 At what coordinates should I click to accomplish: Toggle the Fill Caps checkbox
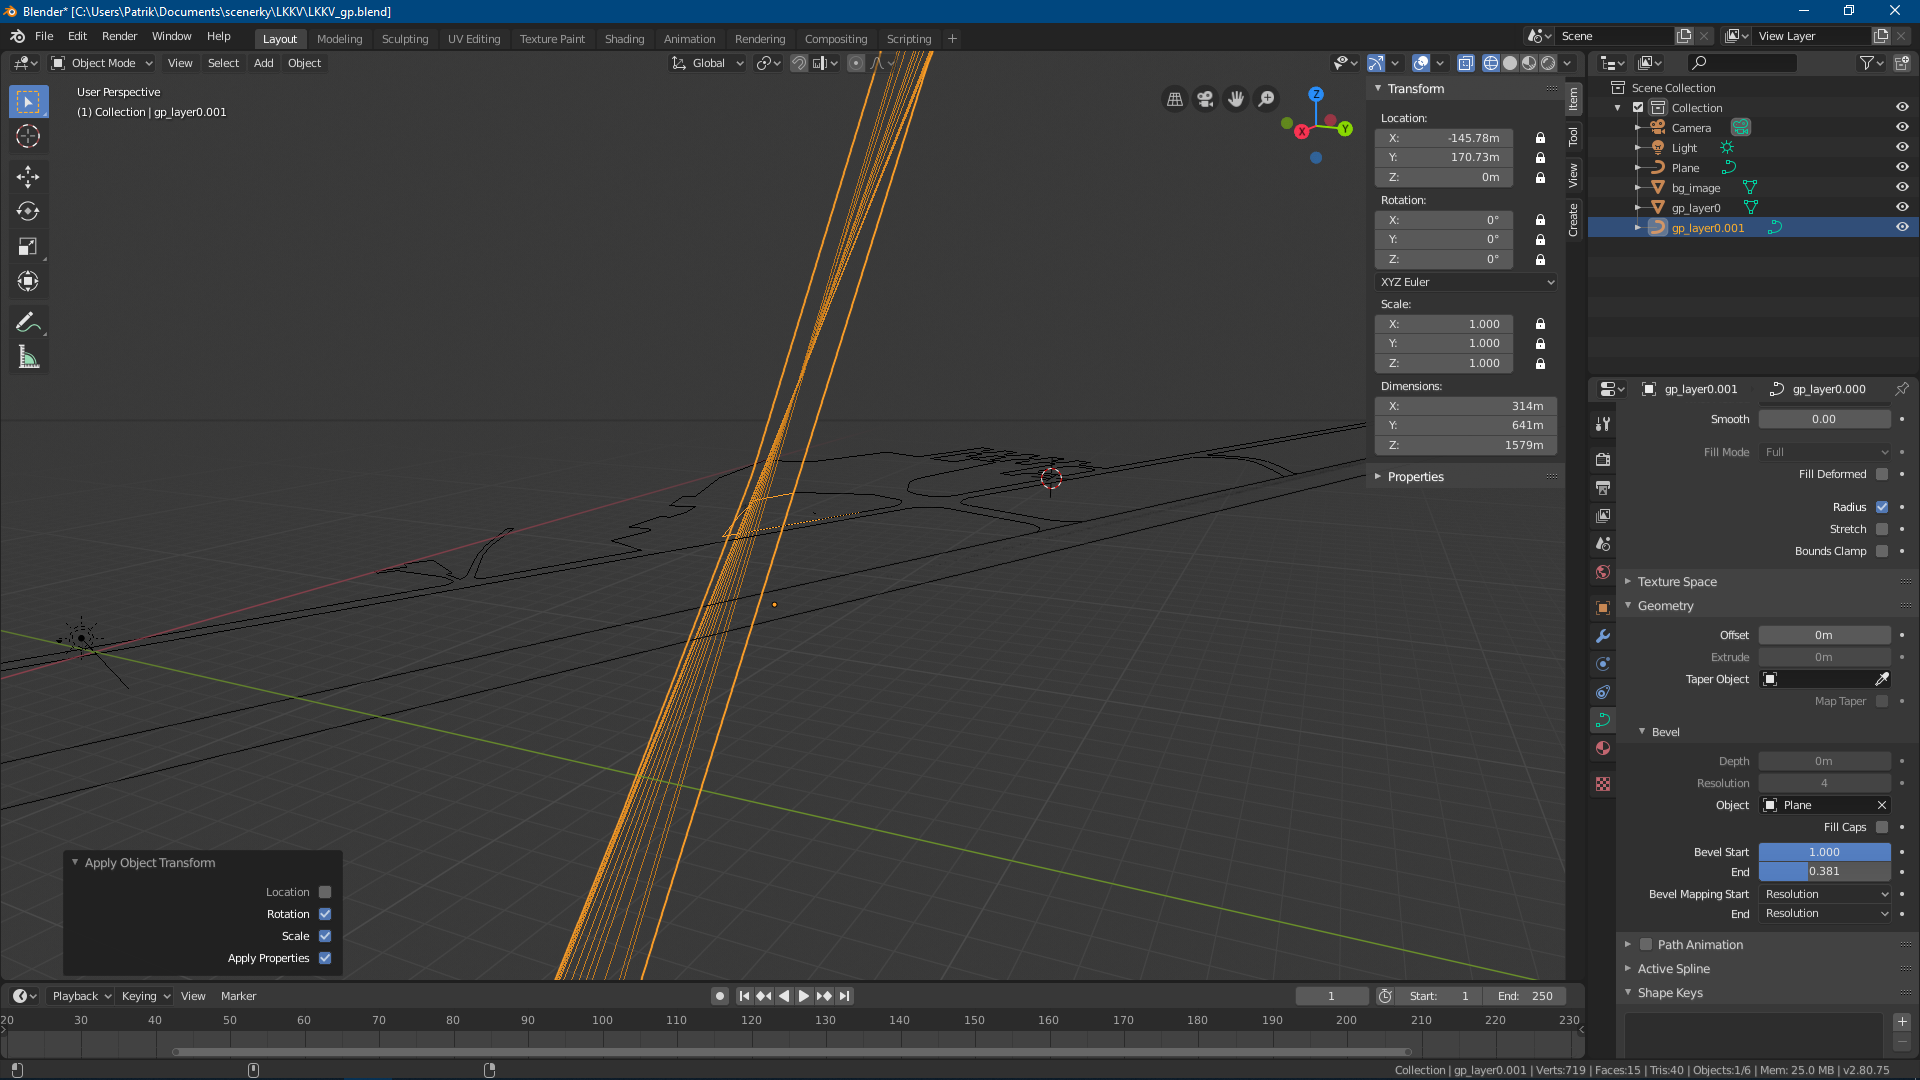tap(1882, 827)
